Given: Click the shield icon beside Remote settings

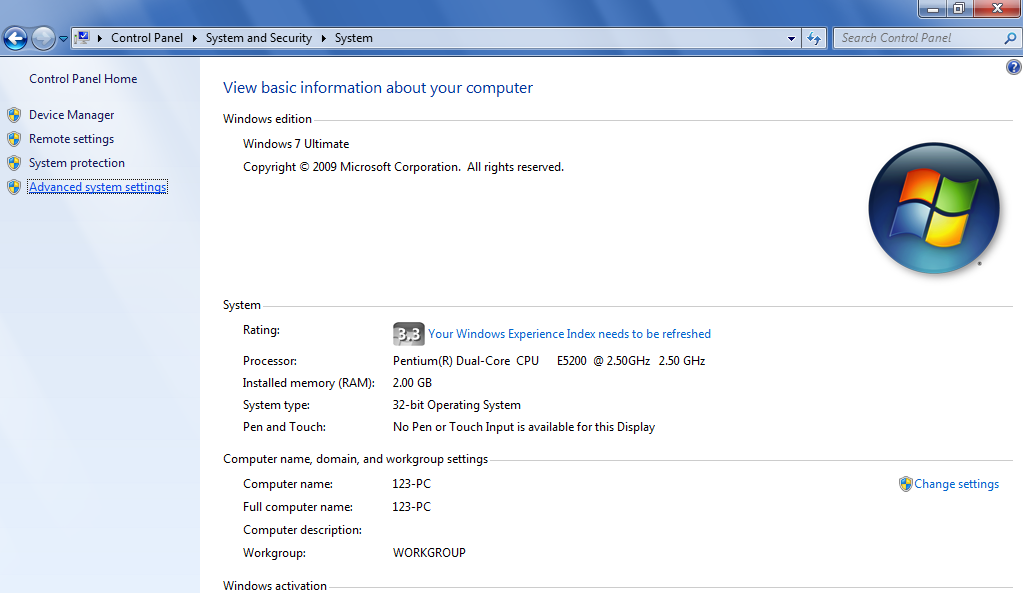Looking at the screenshot, I should (x=14, y=139).
